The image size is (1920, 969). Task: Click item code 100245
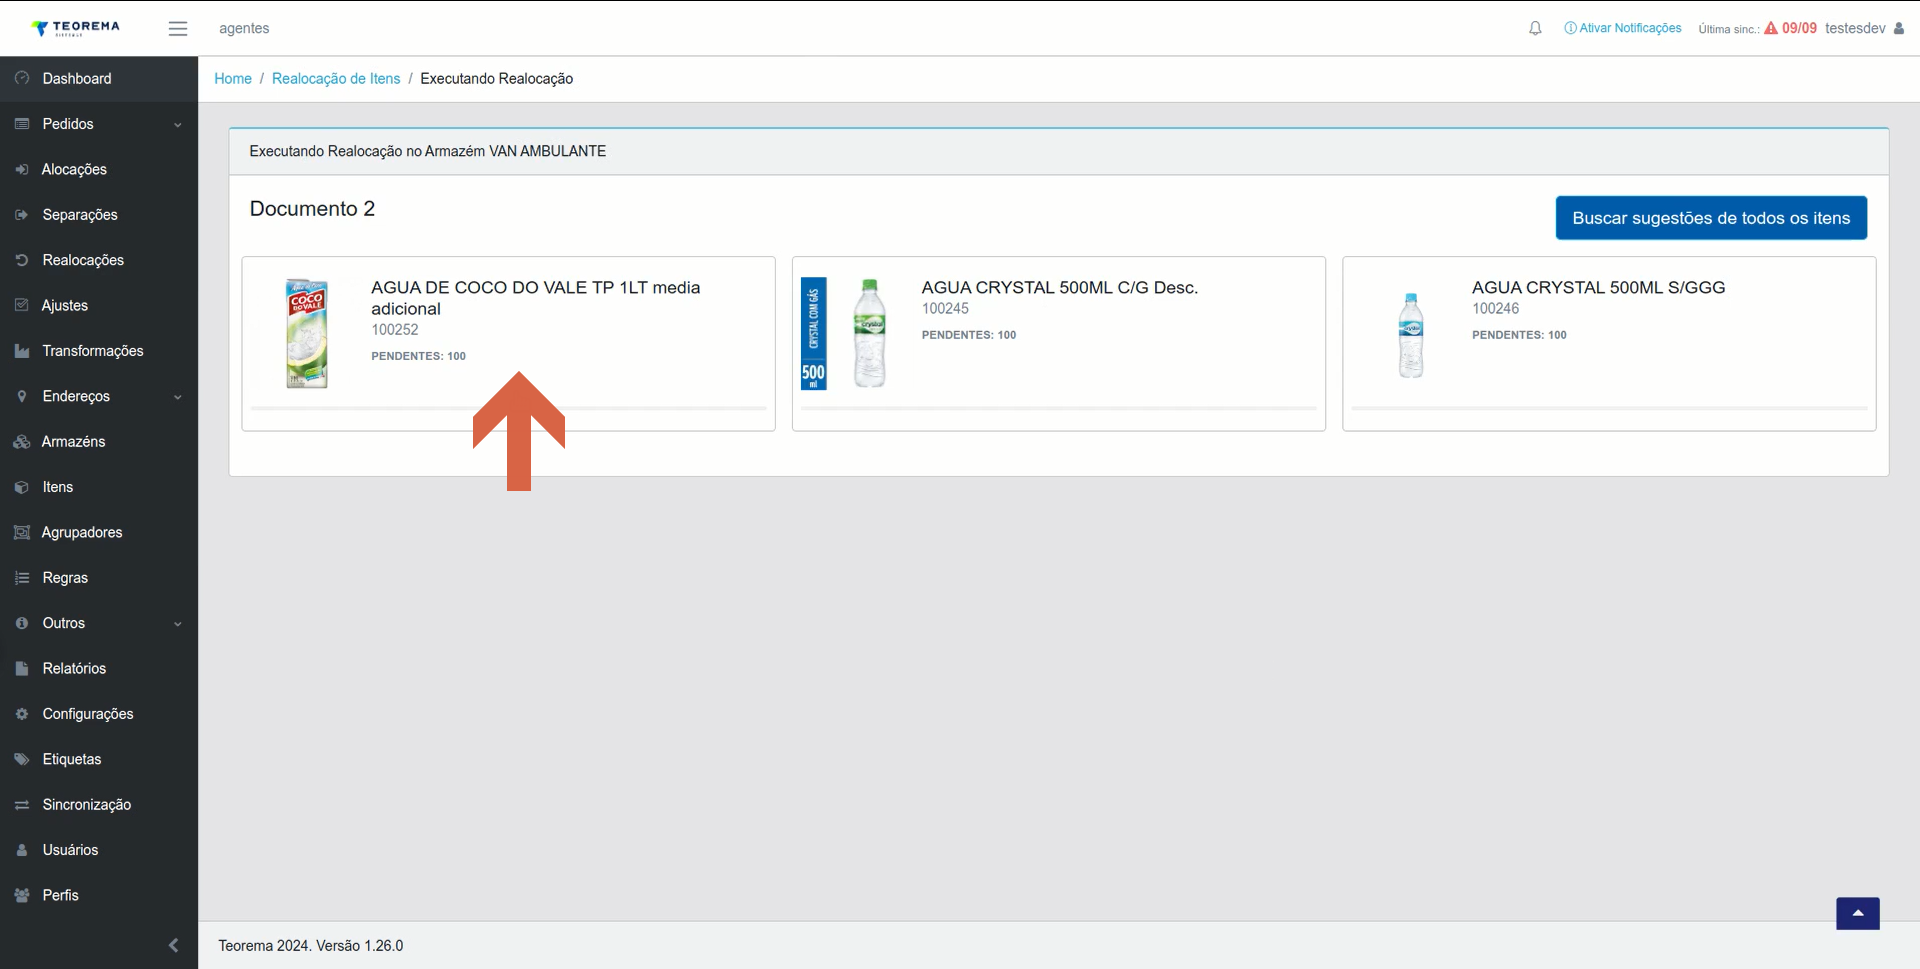(x=945, y=309)
